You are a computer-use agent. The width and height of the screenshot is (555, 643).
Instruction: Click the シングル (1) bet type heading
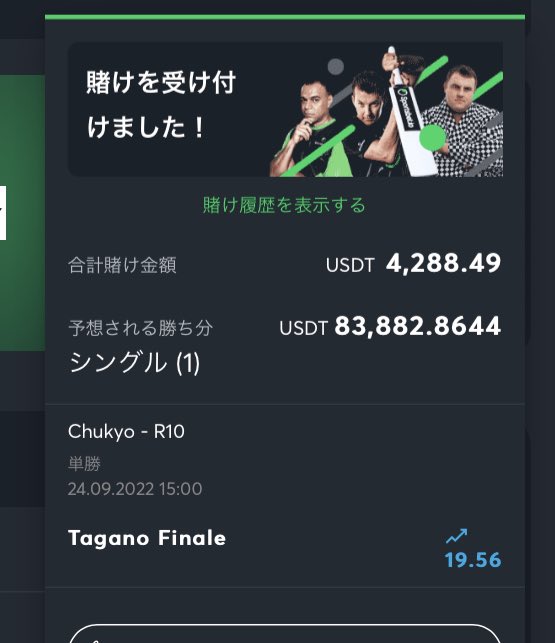135,363
